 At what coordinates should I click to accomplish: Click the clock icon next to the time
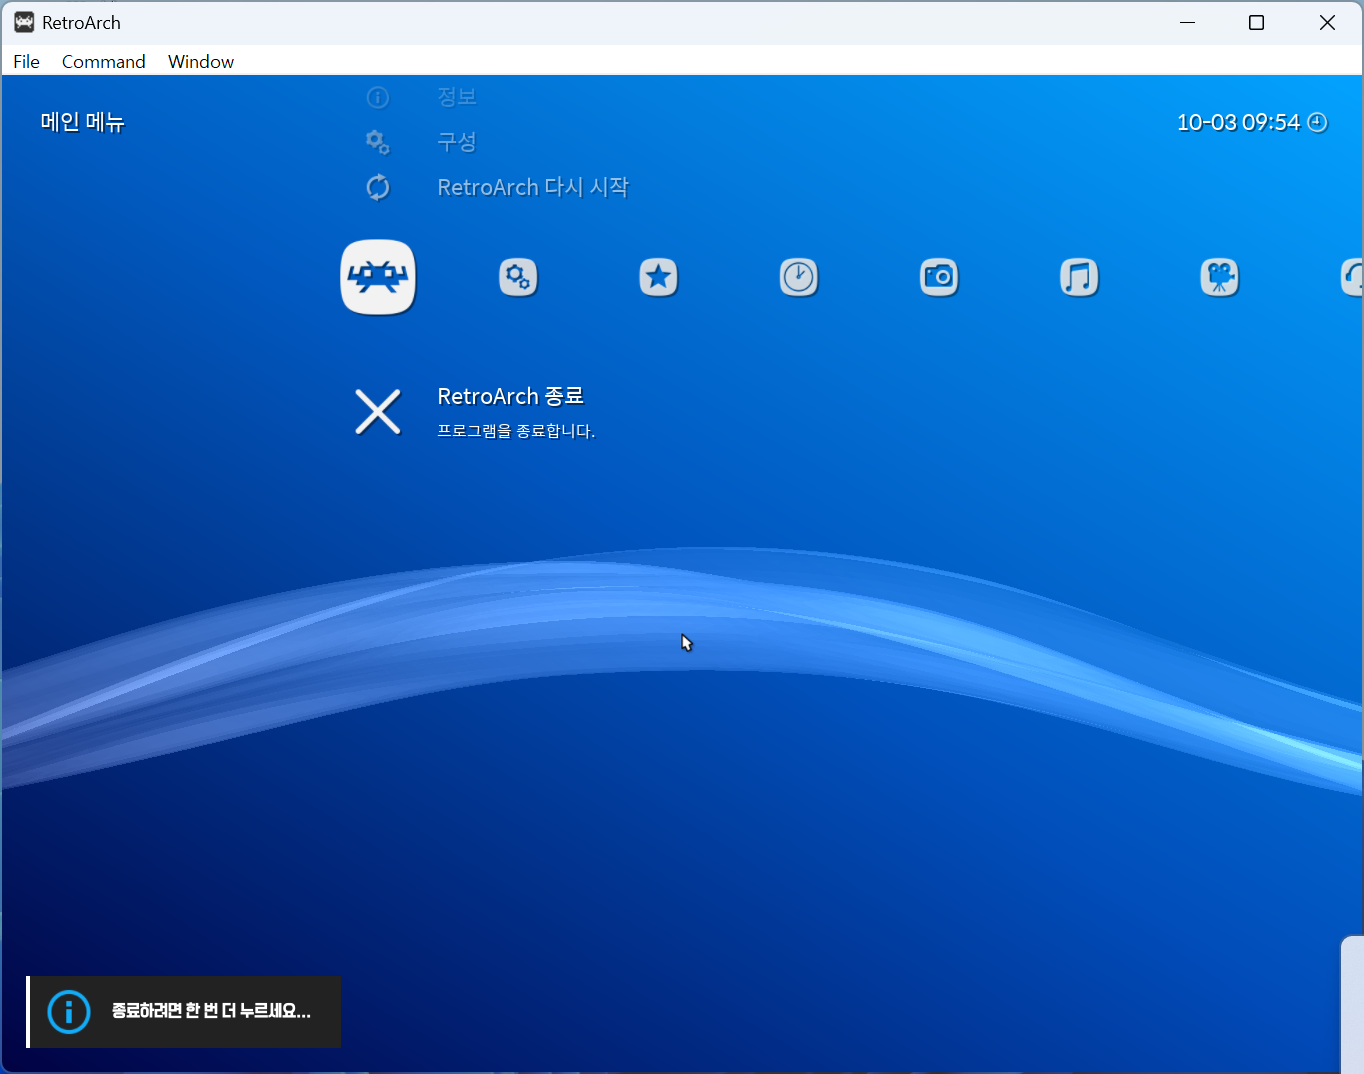[1318, 122]
